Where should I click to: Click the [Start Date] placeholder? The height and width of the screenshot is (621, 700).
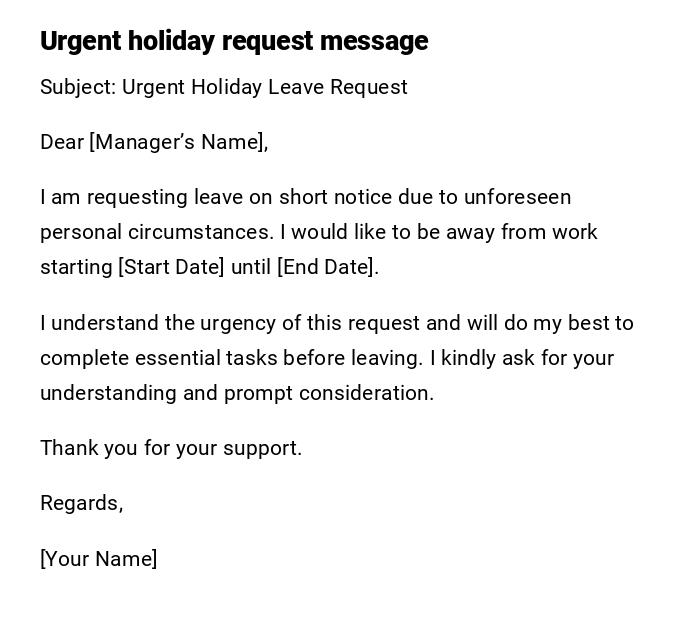point(171,267)
